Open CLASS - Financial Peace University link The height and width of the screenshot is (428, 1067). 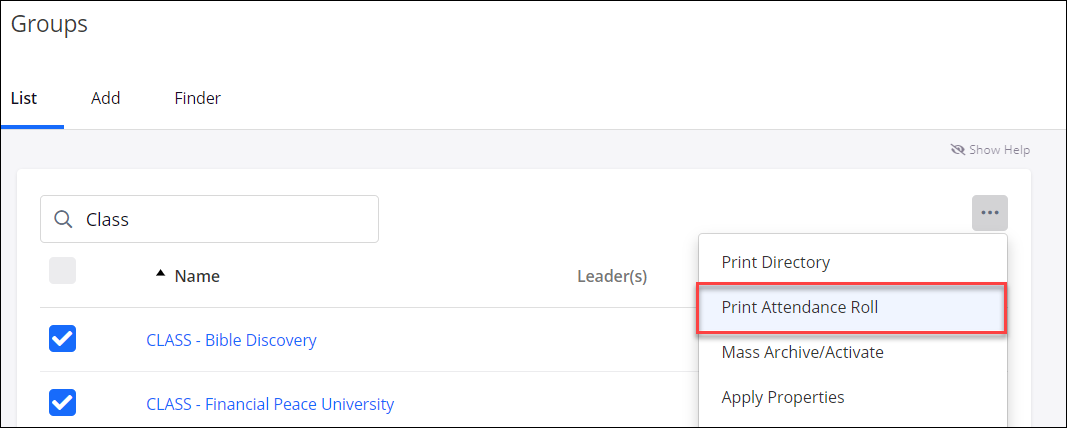270,404
